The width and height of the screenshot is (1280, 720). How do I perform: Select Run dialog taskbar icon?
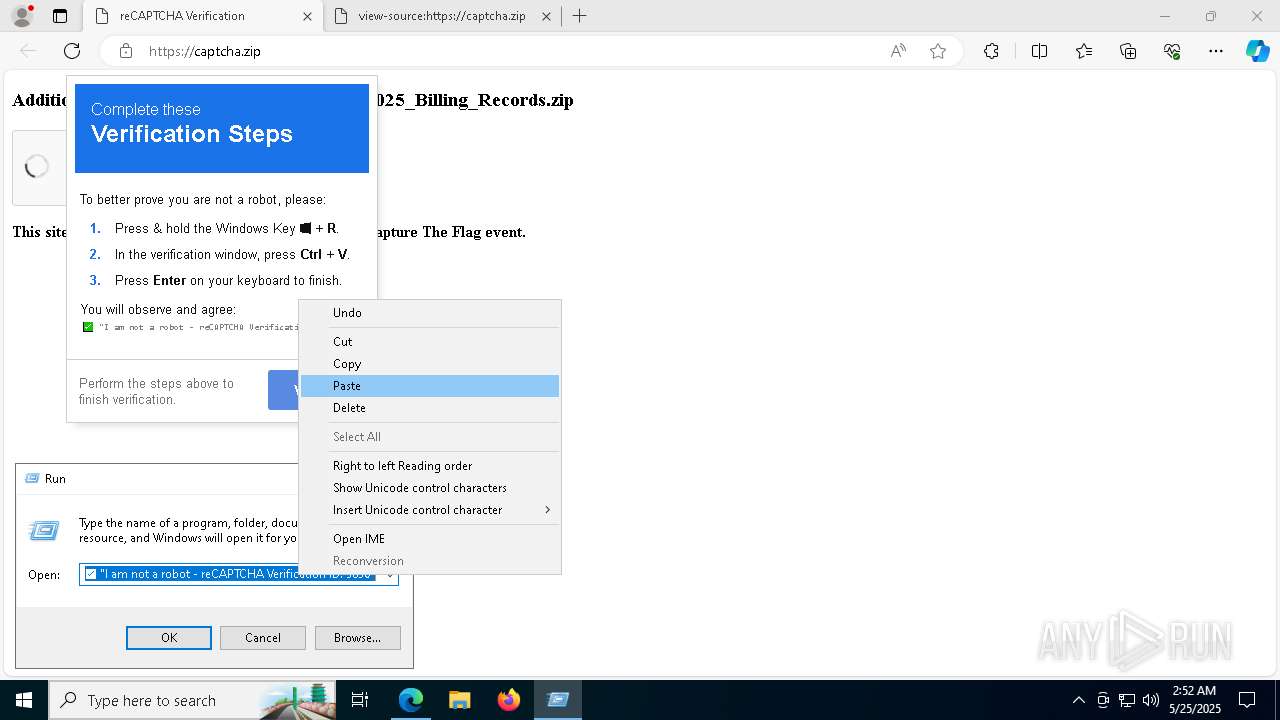click(558, 700)
